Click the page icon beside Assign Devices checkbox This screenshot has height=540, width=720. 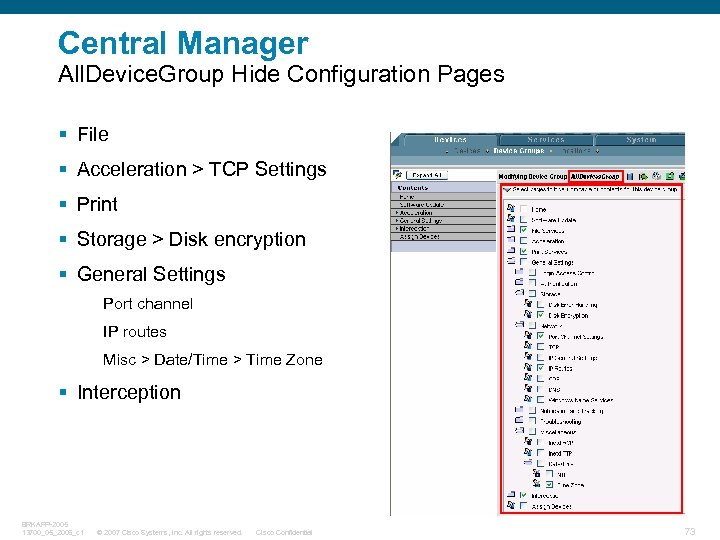pos(511,506)
